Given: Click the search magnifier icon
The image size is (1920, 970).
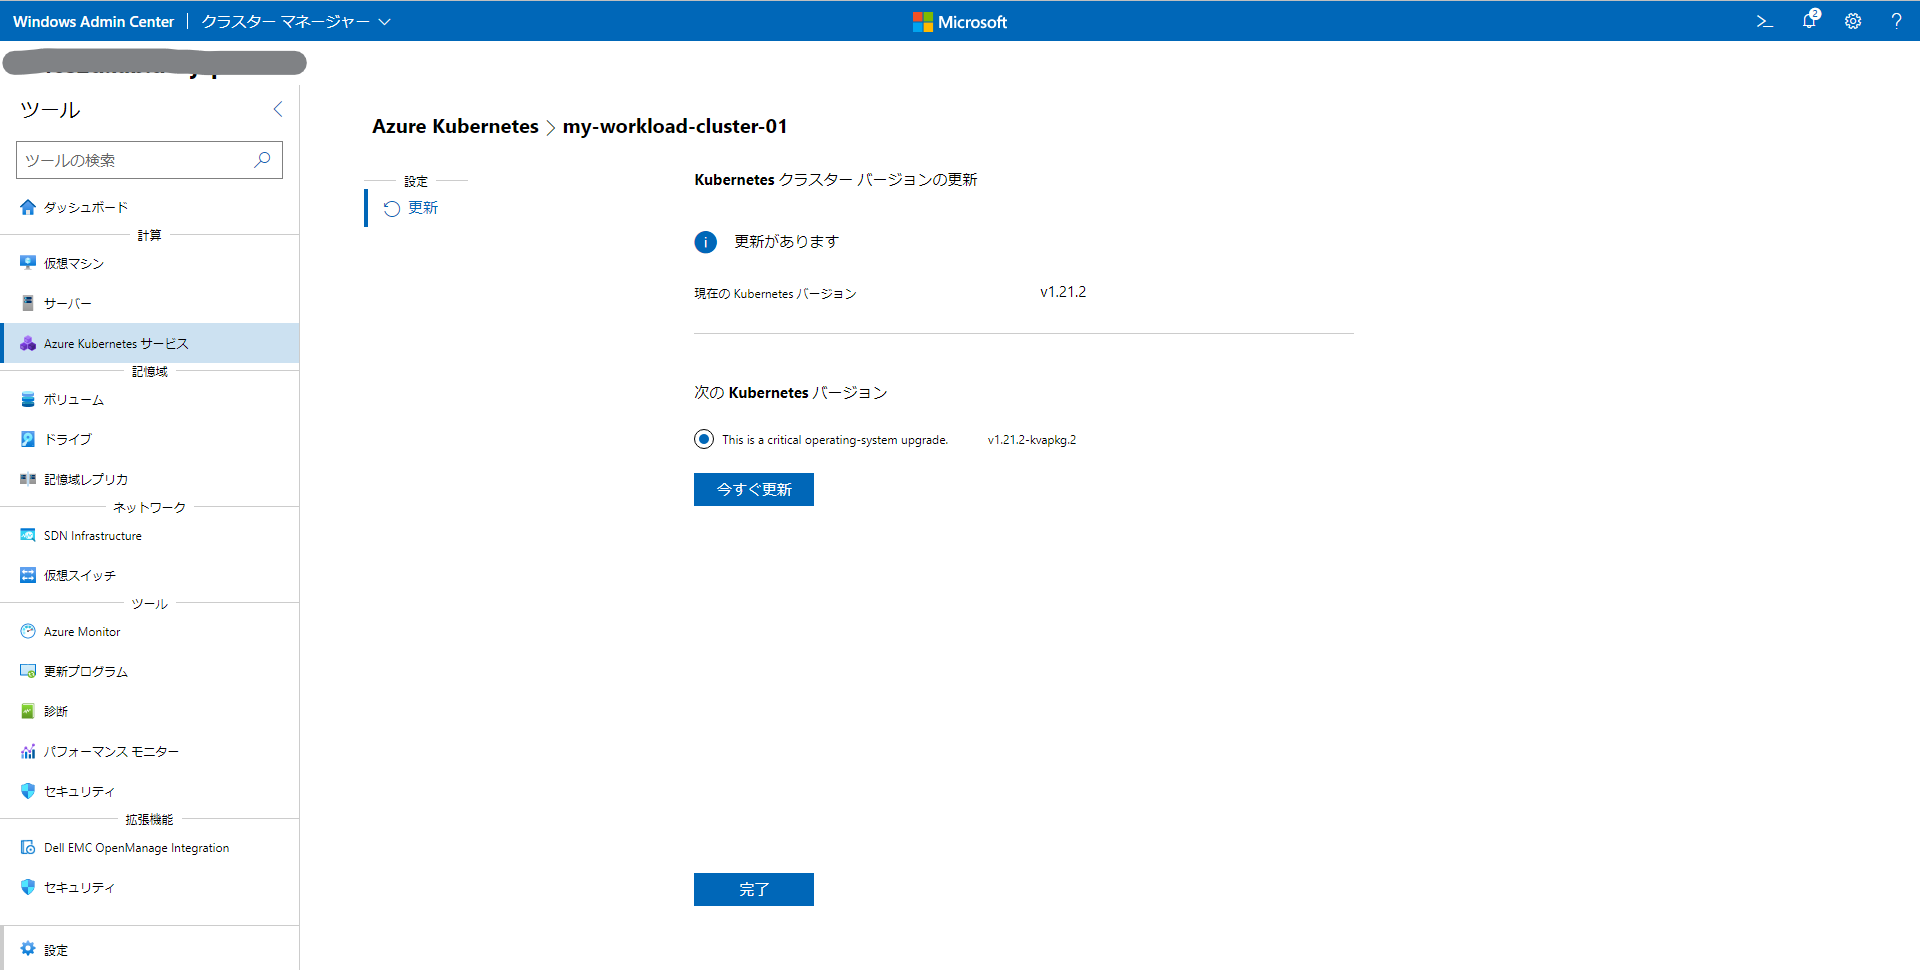Looking at the screenshot, I should pos(262,160).
